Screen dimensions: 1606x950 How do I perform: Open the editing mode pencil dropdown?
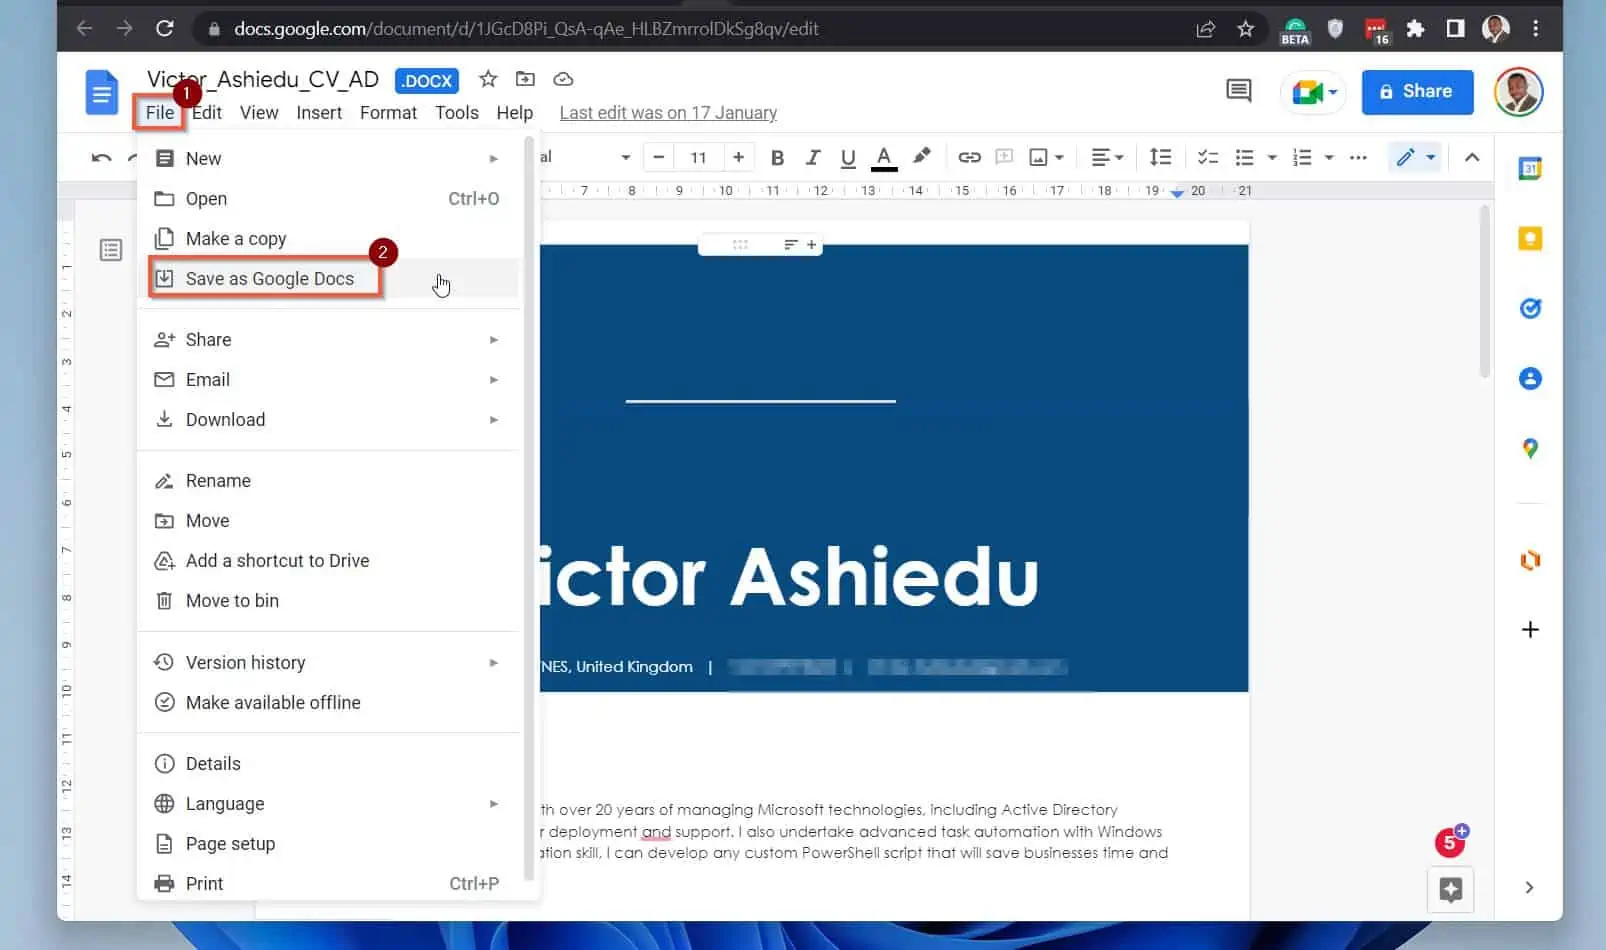1415,157
